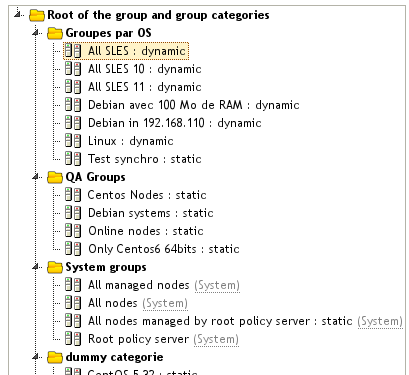Click the QA Groups folder icon
The height and width of the screenshot is (375, 409).
(55, 177)
